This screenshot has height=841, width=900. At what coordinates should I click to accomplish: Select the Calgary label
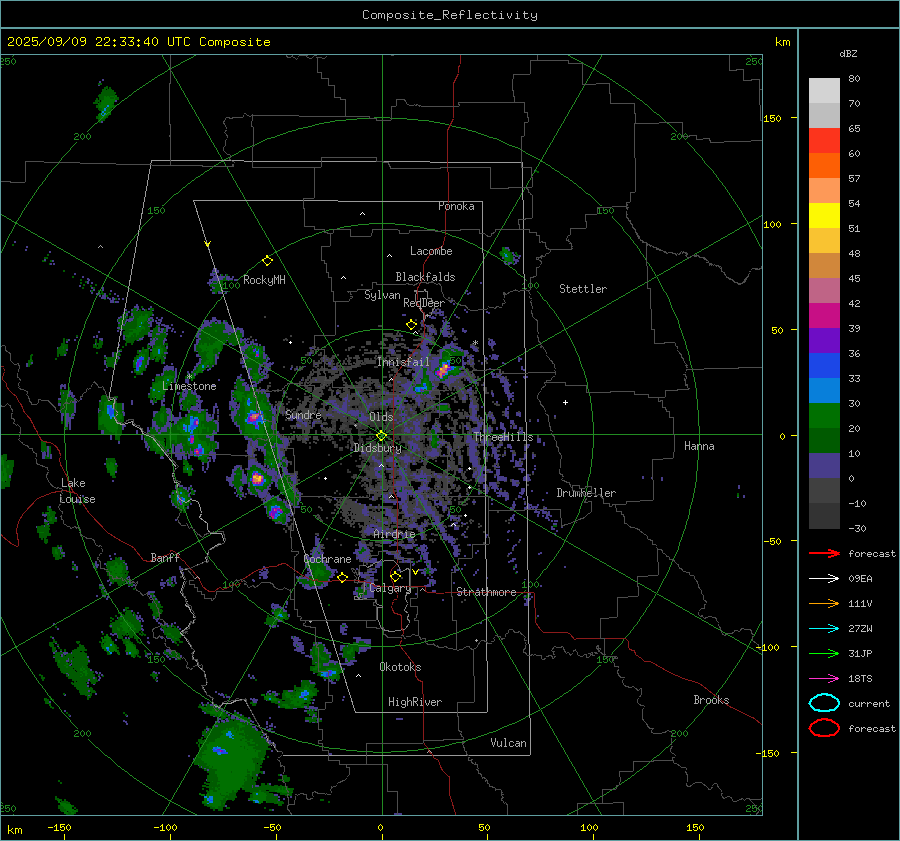click(x=390, y=588)
